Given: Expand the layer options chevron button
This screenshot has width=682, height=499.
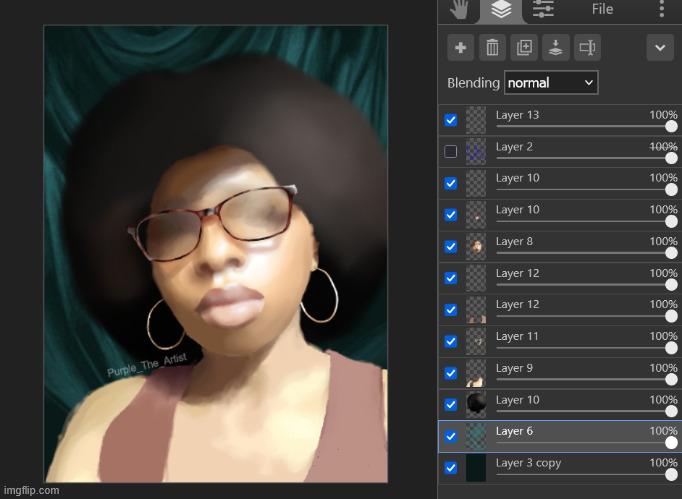Looking at the screenshot, I should coord(659,47).
